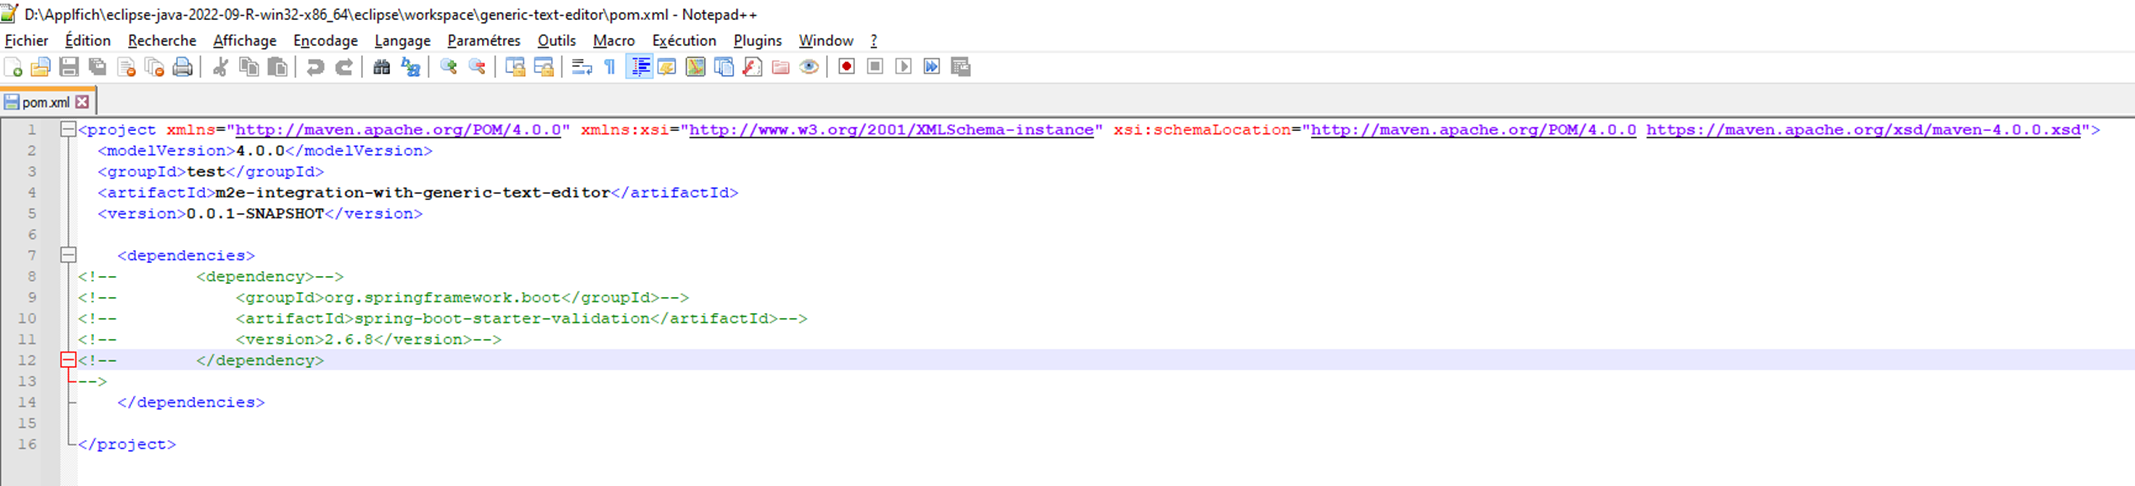
Task: Click modelVersion value 4.0.0
Action: 260,151
